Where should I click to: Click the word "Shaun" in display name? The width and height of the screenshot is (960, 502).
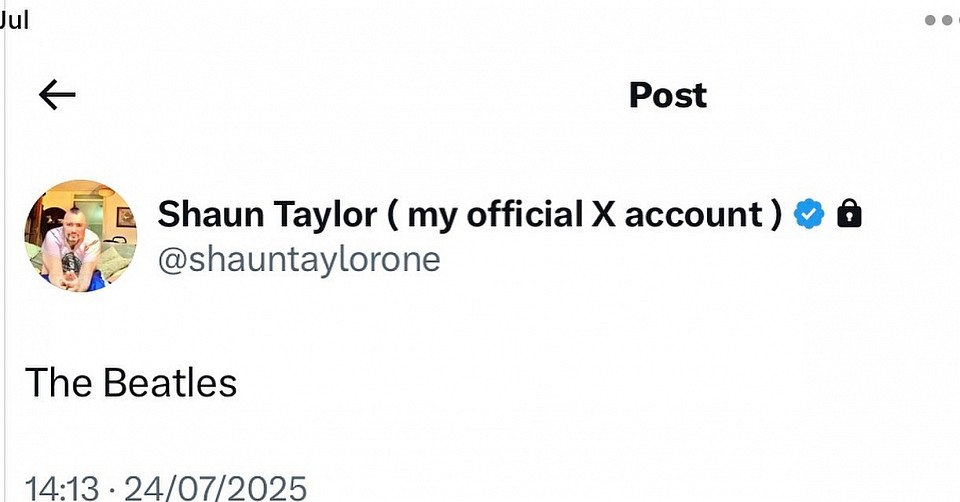pos(207,213)
